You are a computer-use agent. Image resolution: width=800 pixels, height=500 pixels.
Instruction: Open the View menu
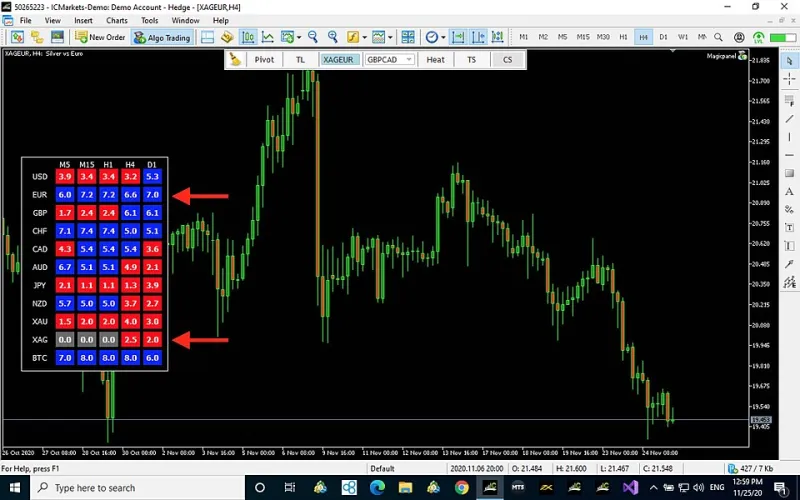tap(53, 20)
